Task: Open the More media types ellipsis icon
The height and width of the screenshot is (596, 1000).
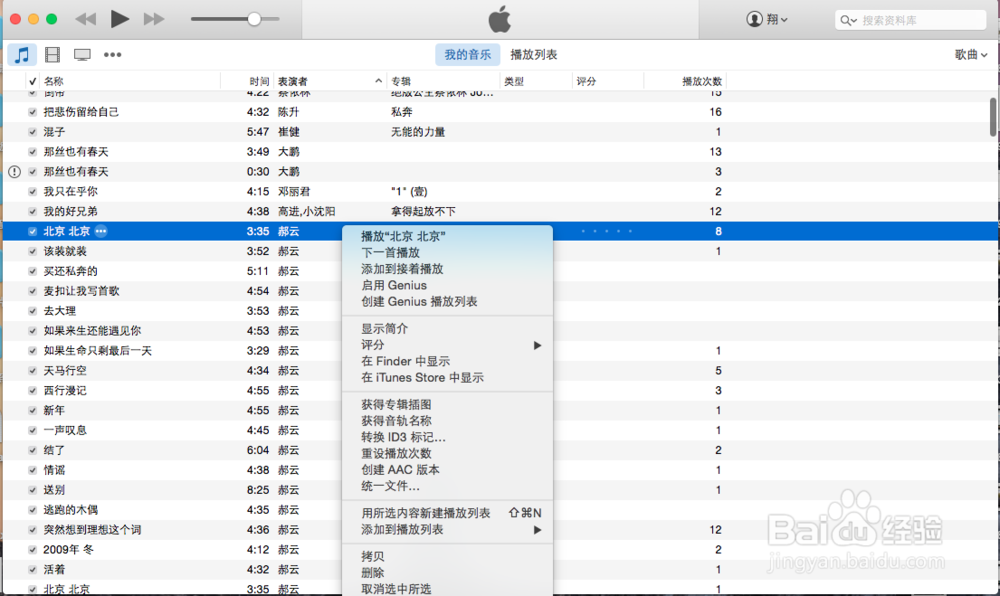Action: pos(113,54)
